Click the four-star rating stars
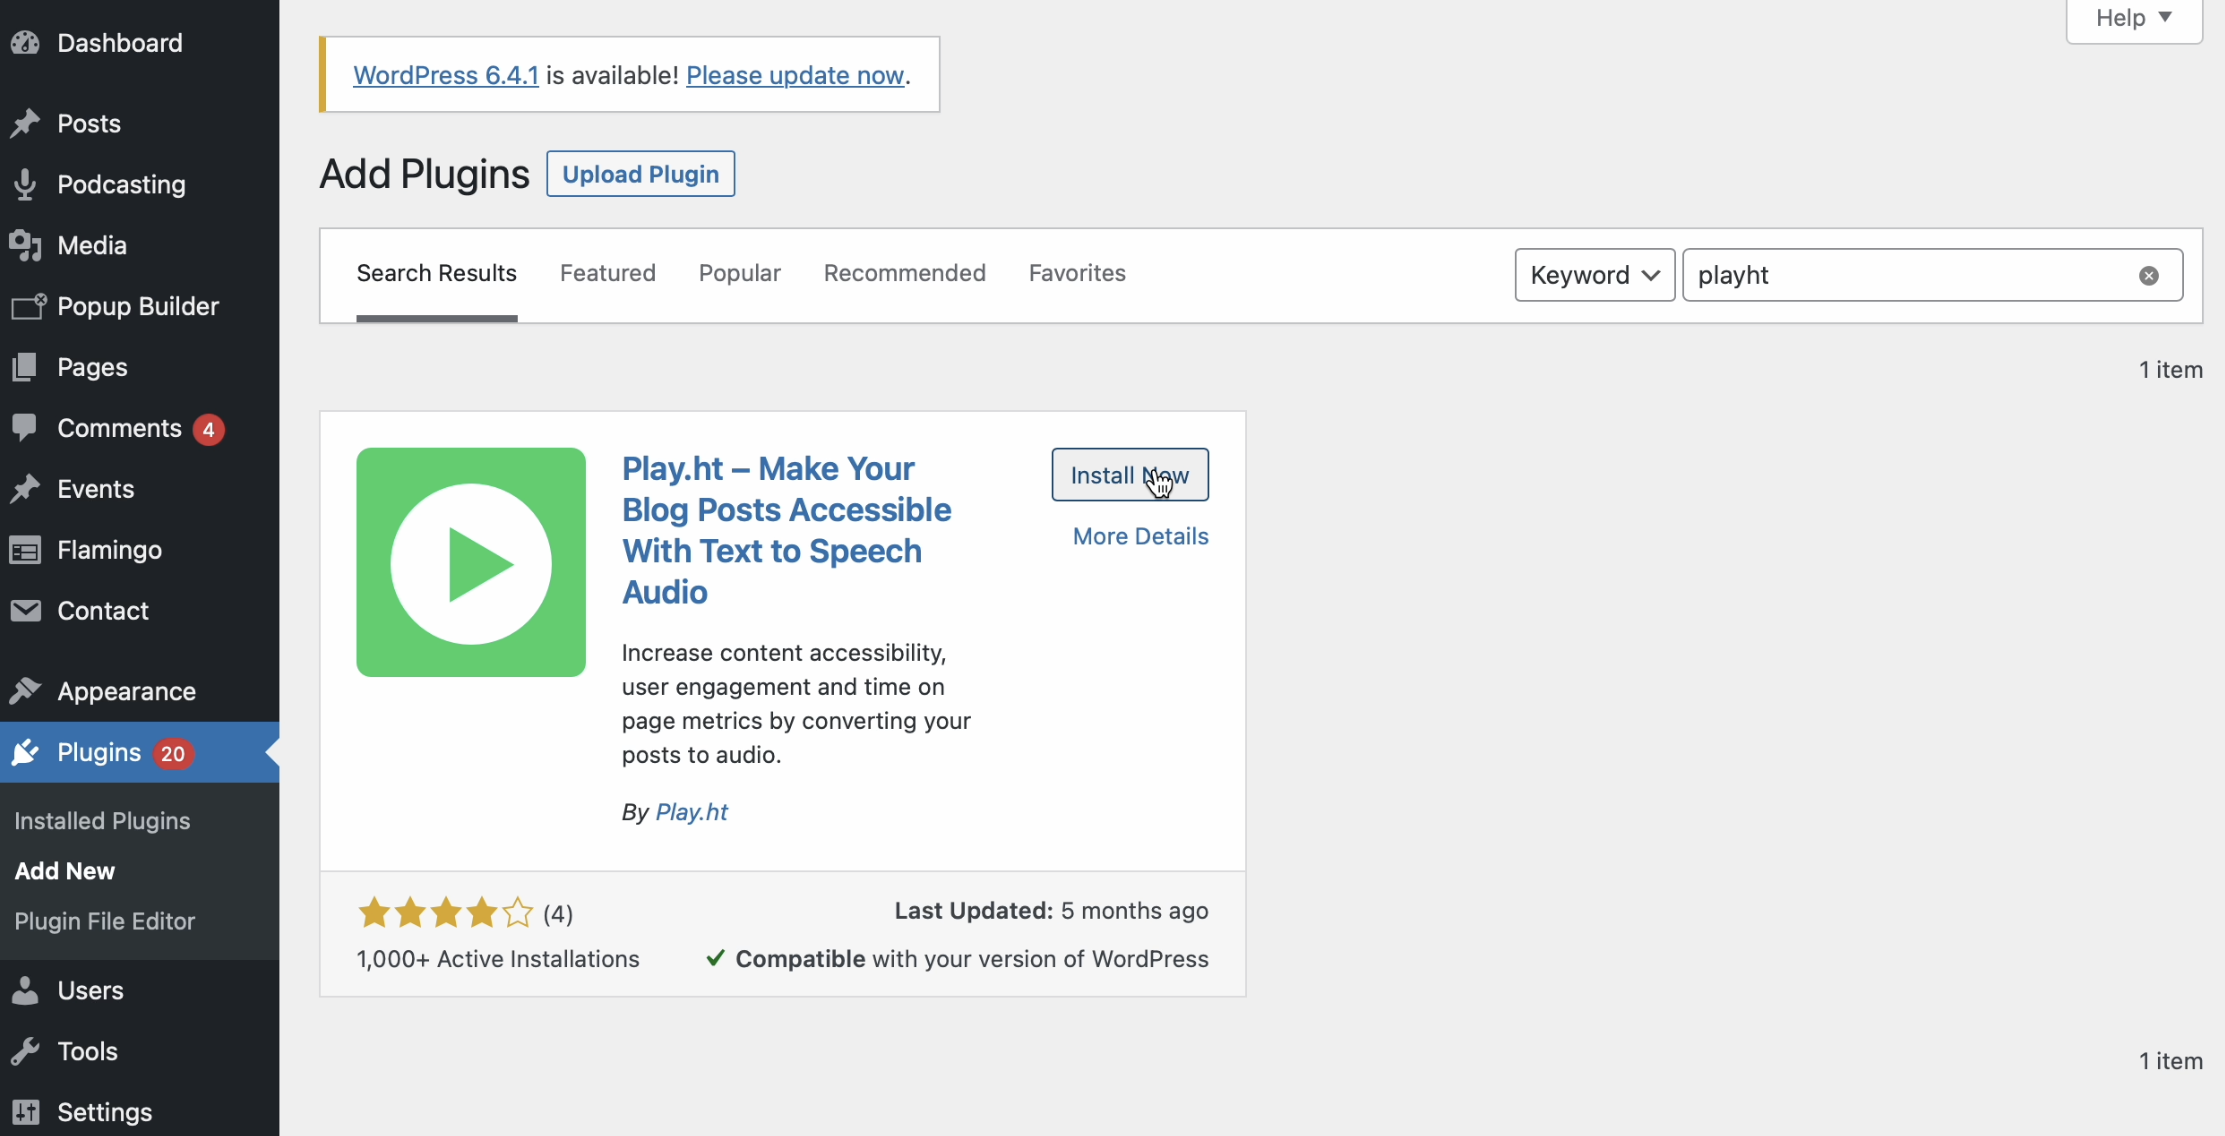Viewport: 2225px width, 1136px height. [x=446, y=913]
